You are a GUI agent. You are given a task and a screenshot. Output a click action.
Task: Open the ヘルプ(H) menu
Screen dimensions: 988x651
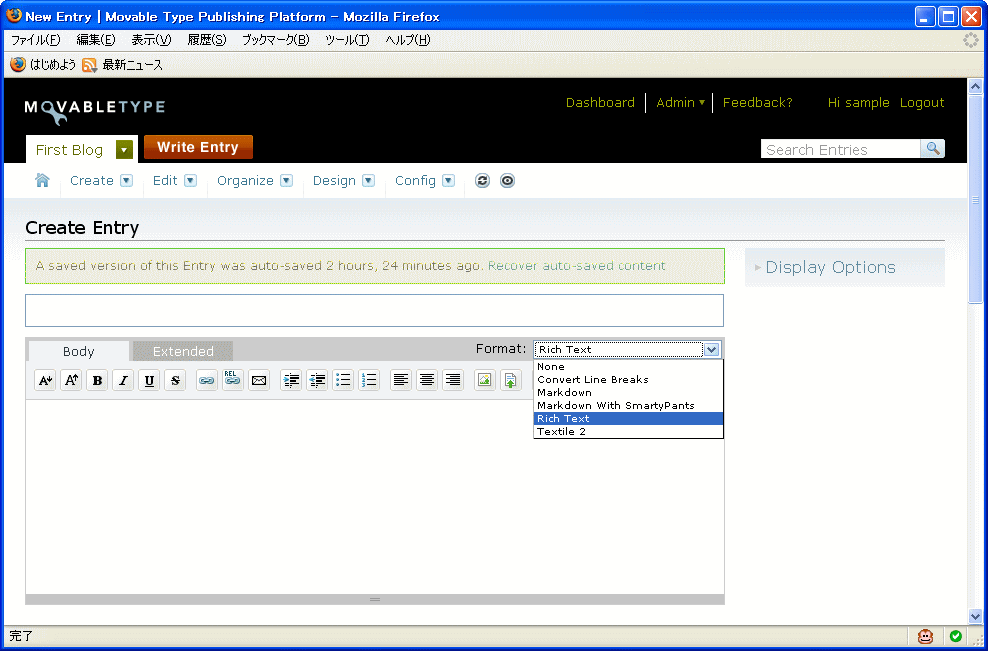point(408,40)
